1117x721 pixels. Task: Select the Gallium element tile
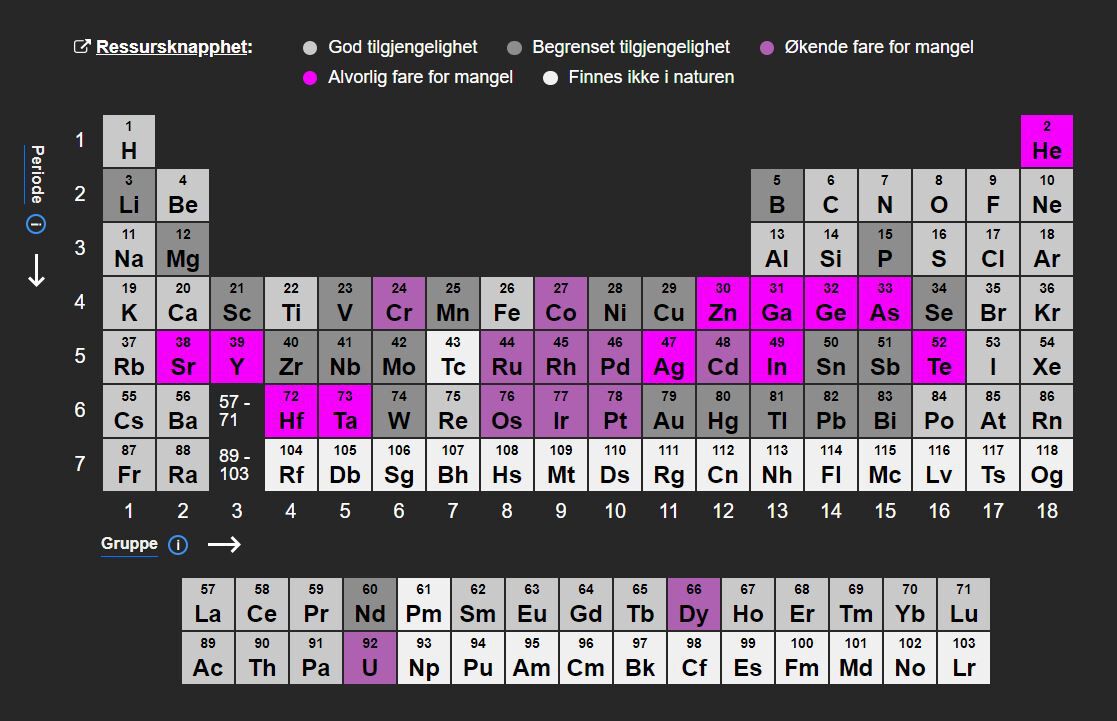click(776, 304)
